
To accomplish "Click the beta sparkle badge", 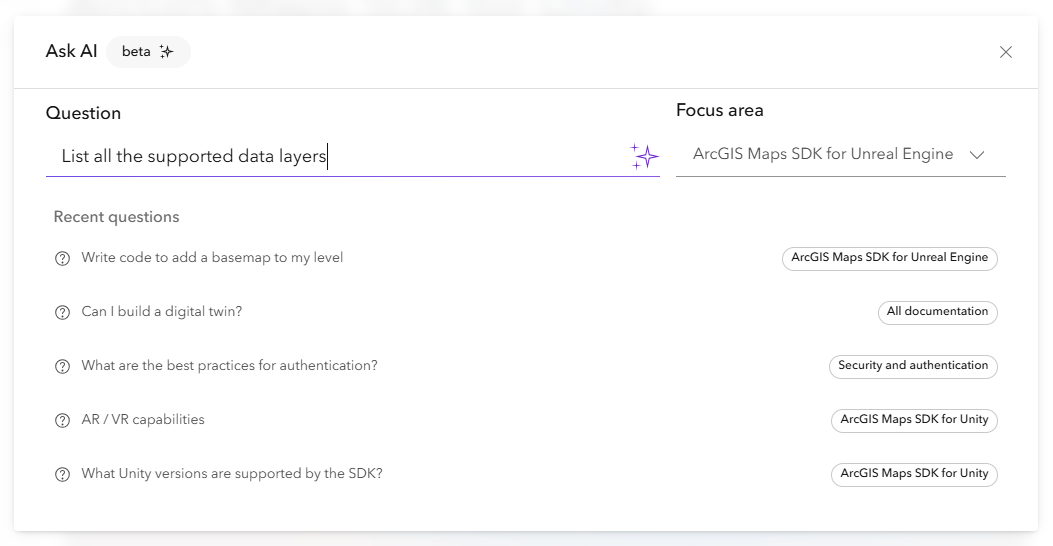I will pos(148,52).
